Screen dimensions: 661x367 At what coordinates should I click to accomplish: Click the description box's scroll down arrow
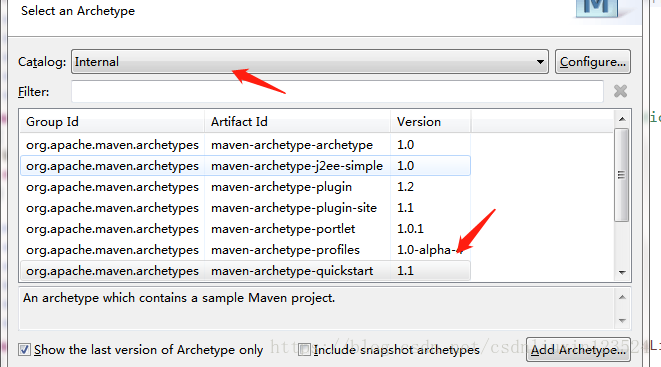coord(622,321)
